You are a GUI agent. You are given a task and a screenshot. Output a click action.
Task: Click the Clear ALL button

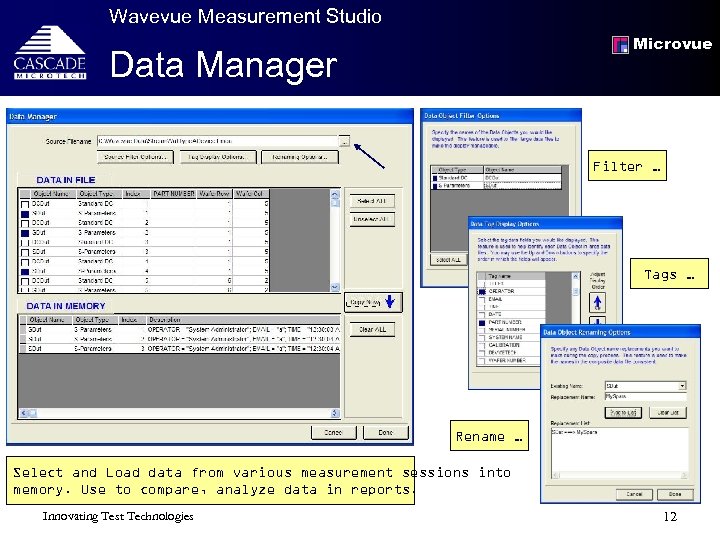[x=372, y=330]
